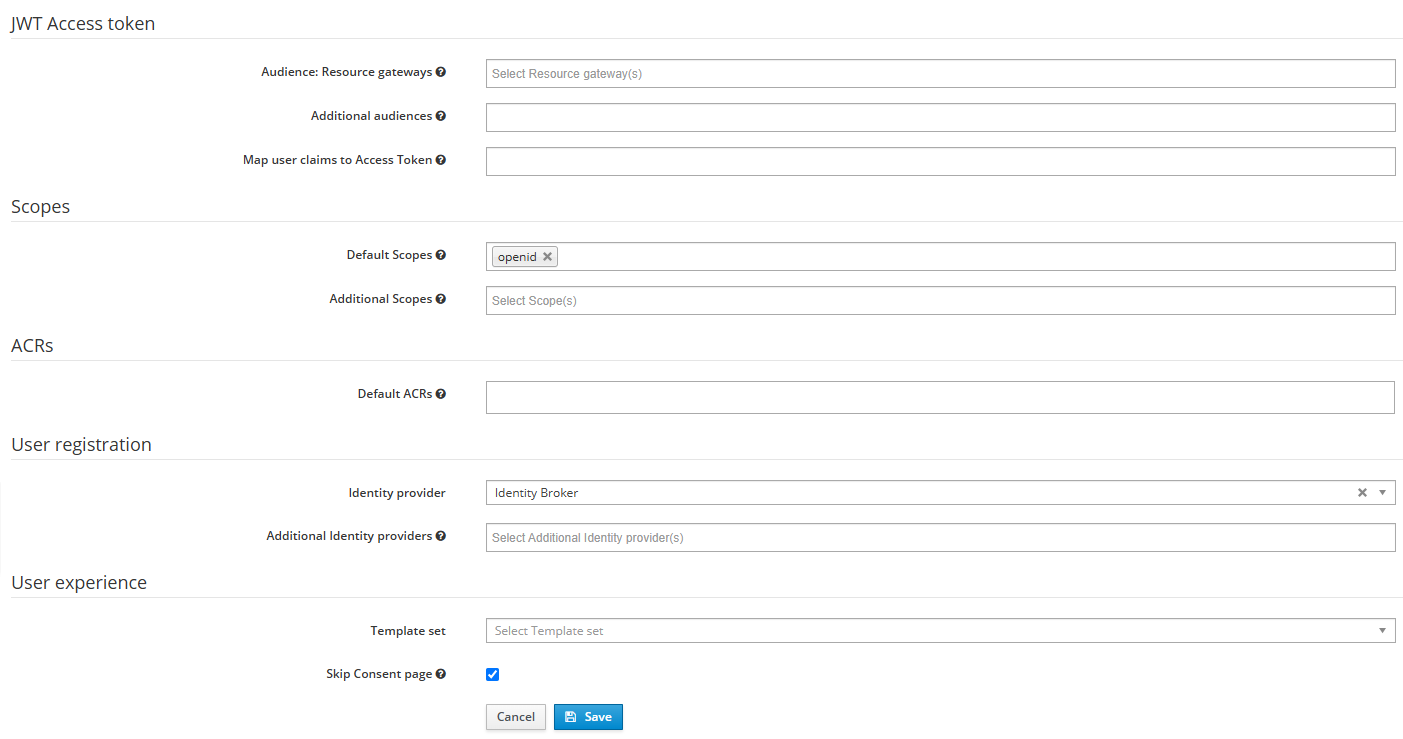Open the Template set dropdown

tap(940, 631)
